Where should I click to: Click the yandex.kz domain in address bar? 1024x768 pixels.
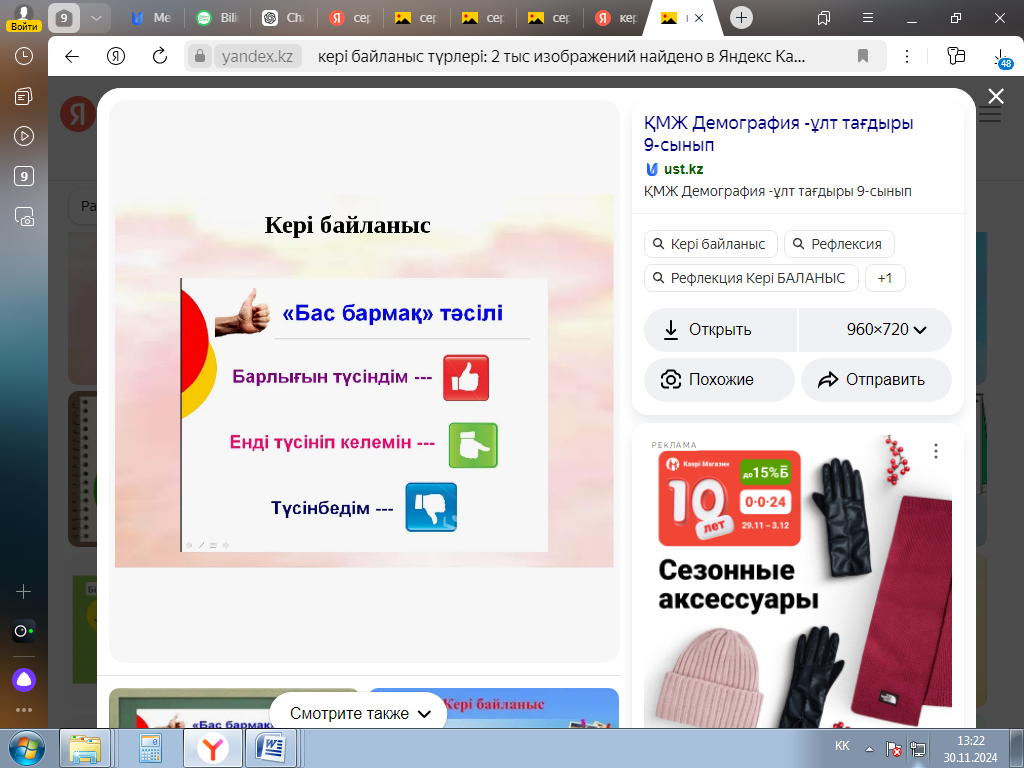pos(257,56)
